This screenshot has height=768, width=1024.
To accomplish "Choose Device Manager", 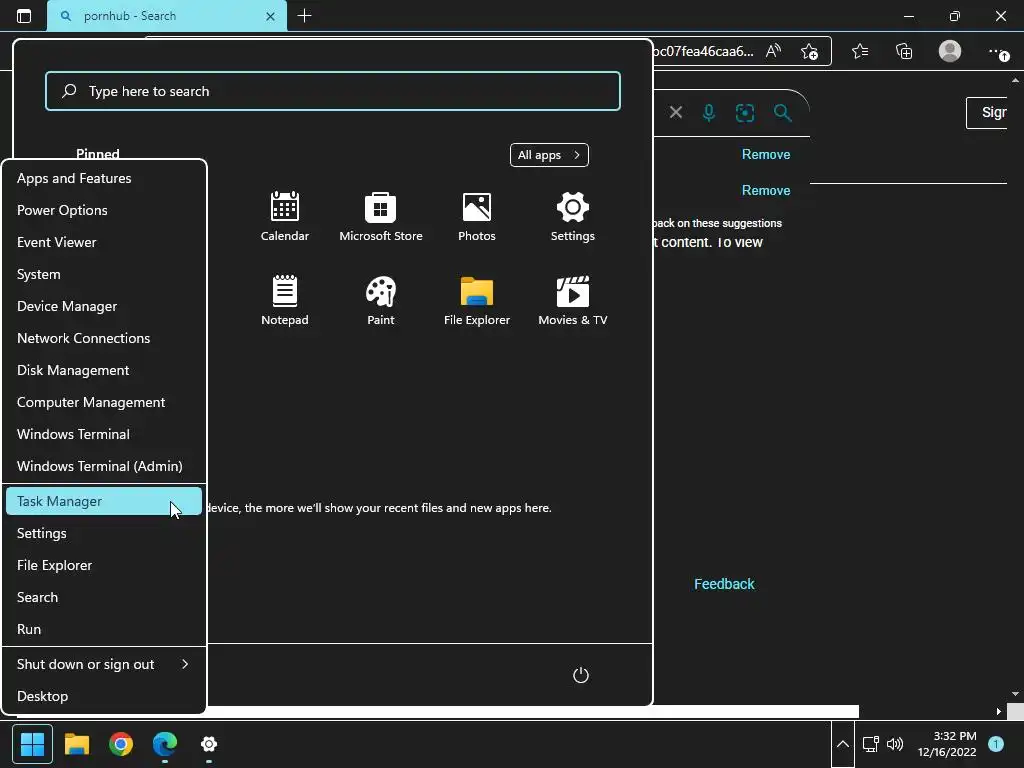I will click(104, 306).
